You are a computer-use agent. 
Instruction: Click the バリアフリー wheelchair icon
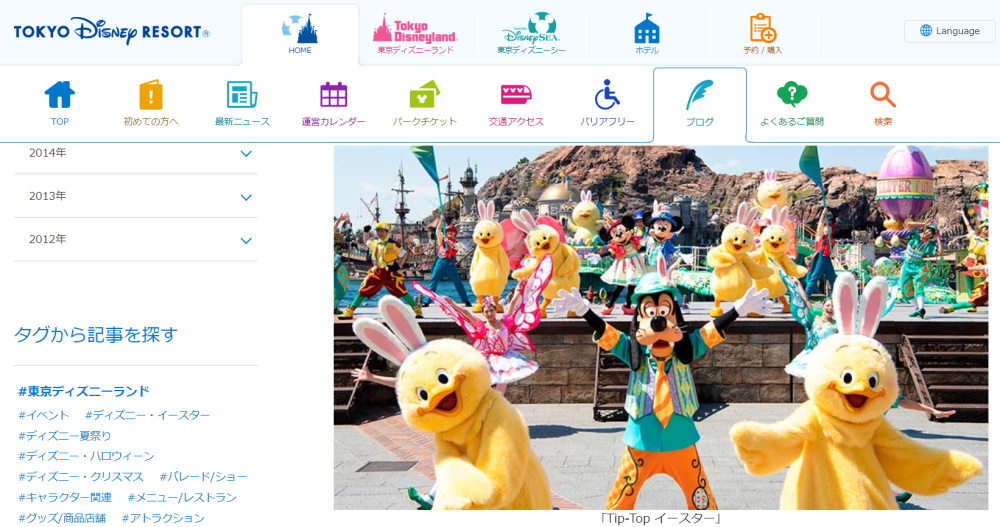tap(607, 94)
